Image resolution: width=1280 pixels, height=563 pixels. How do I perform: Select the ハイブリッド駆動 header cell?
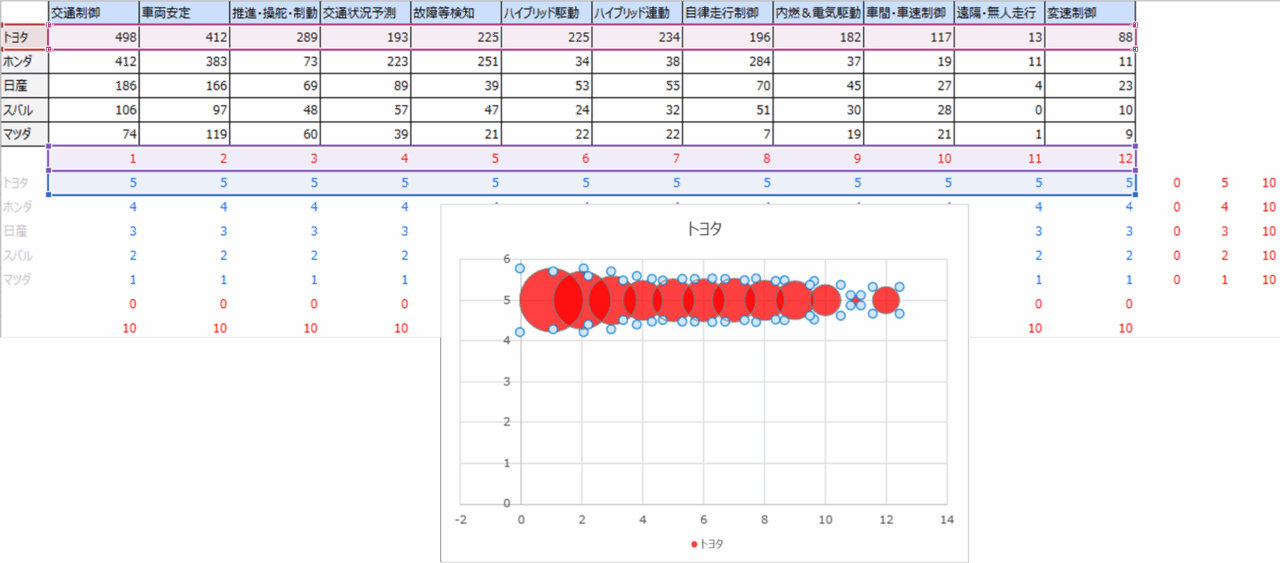[547, 13]
